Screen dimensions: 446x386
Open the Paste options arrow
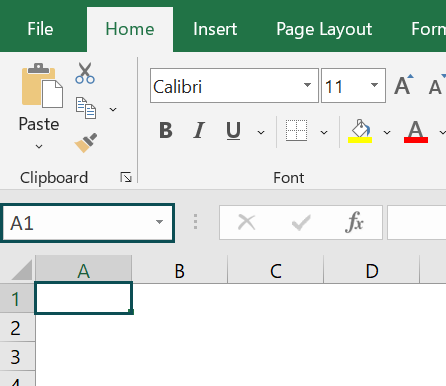[x=39, y=146]
